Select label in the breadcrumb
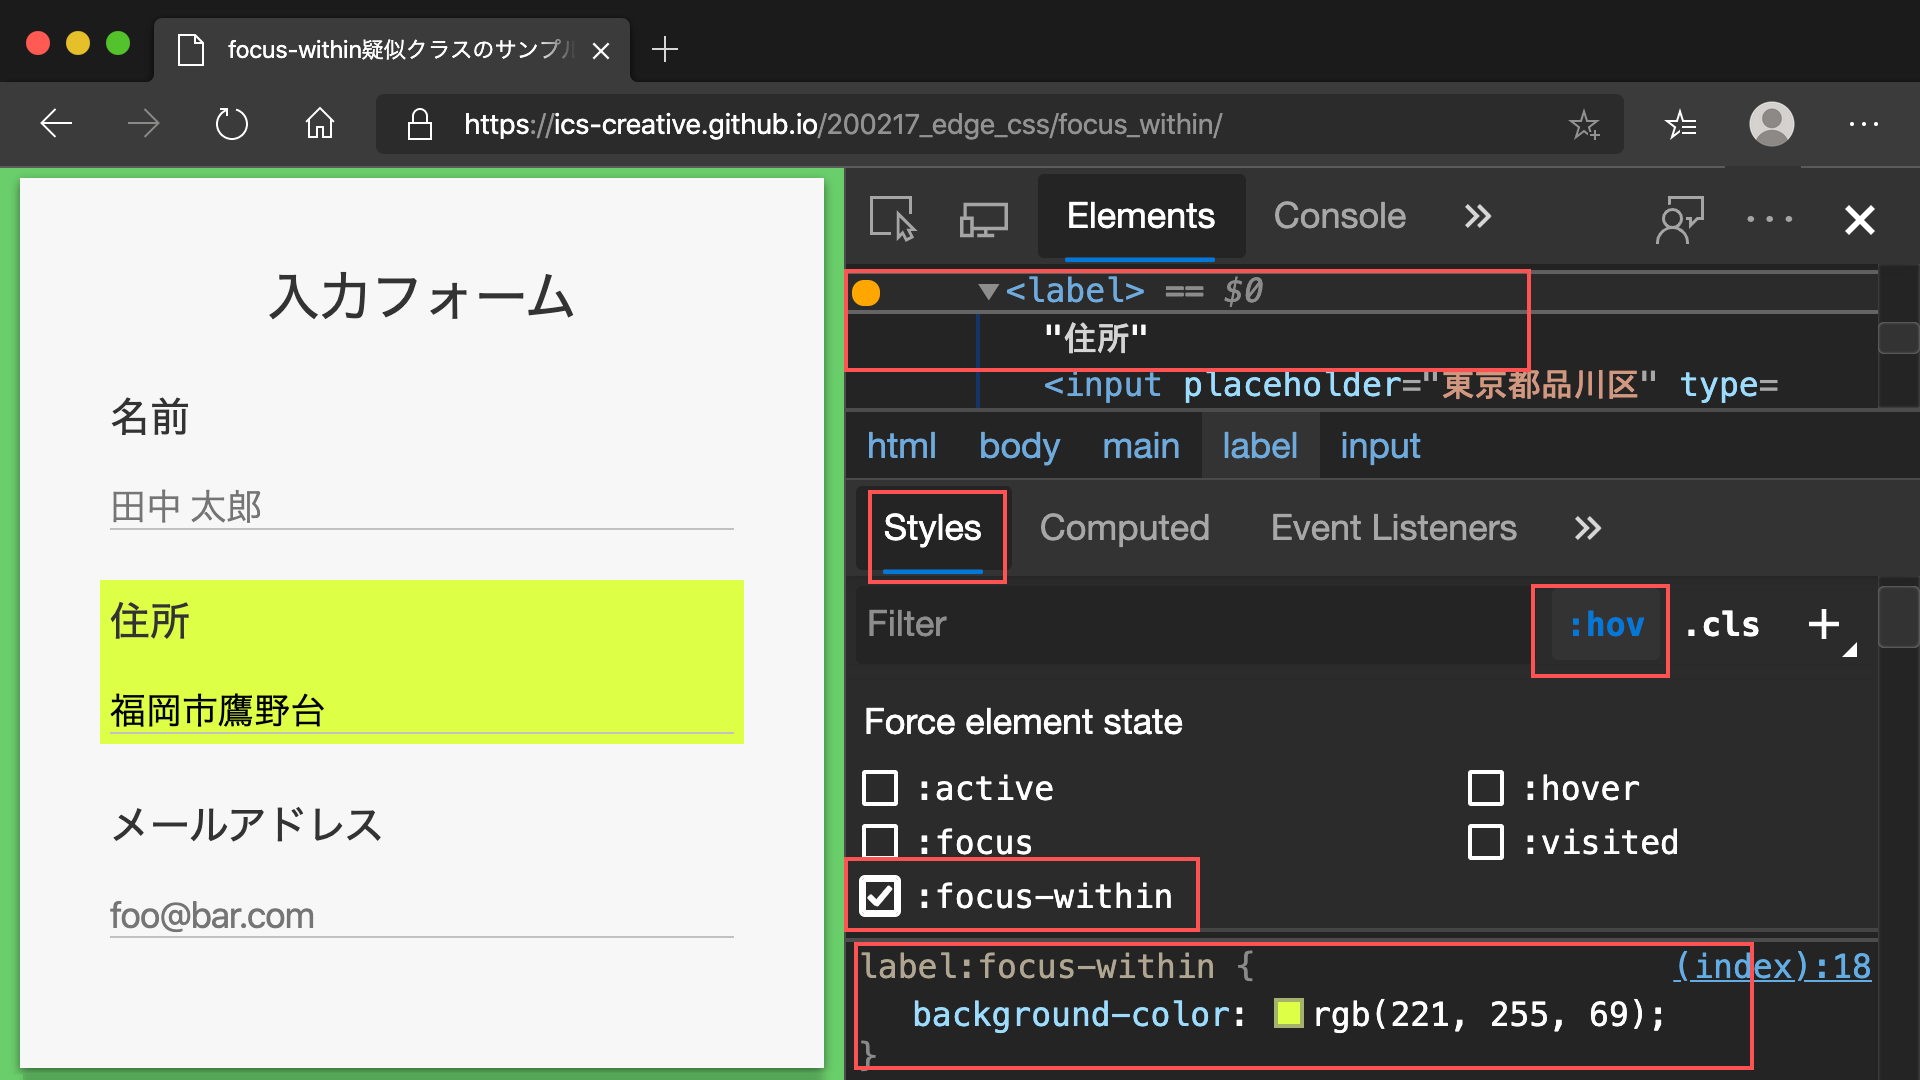 [x=1260, y=446]
